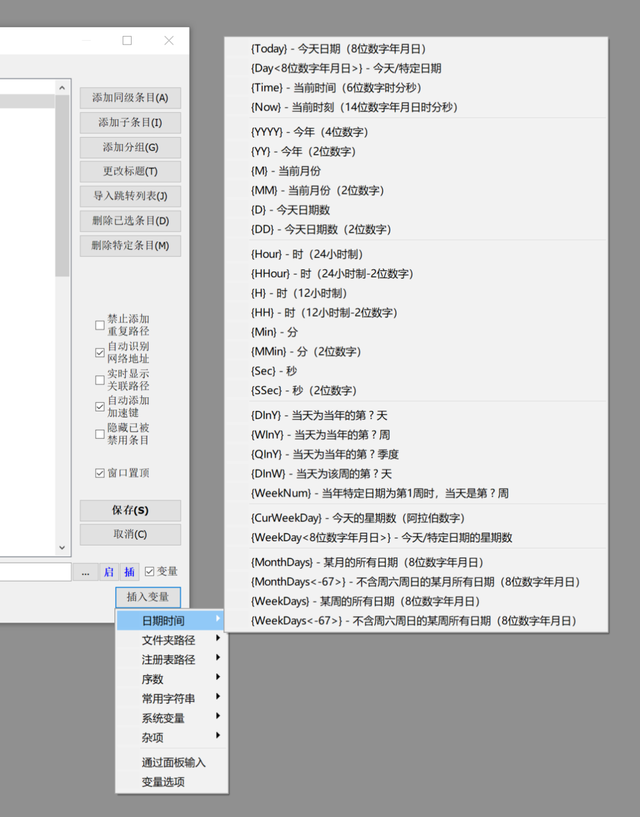
Task: Insert {DInY} day of year variable
Action: coord(416,416)
